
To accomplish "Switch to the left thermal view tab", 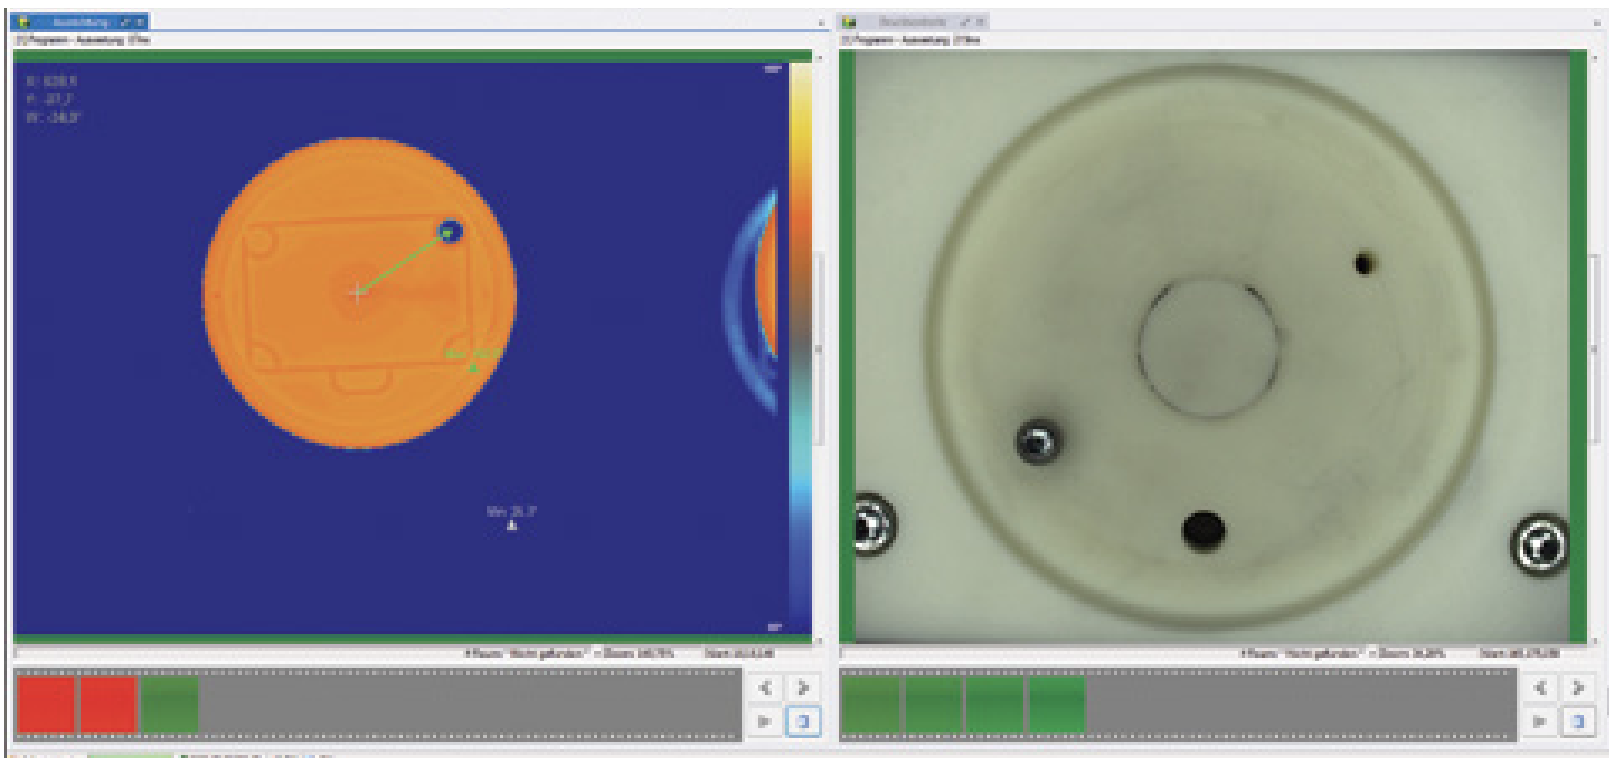I will pyautogui.click(x=82, y=21).
